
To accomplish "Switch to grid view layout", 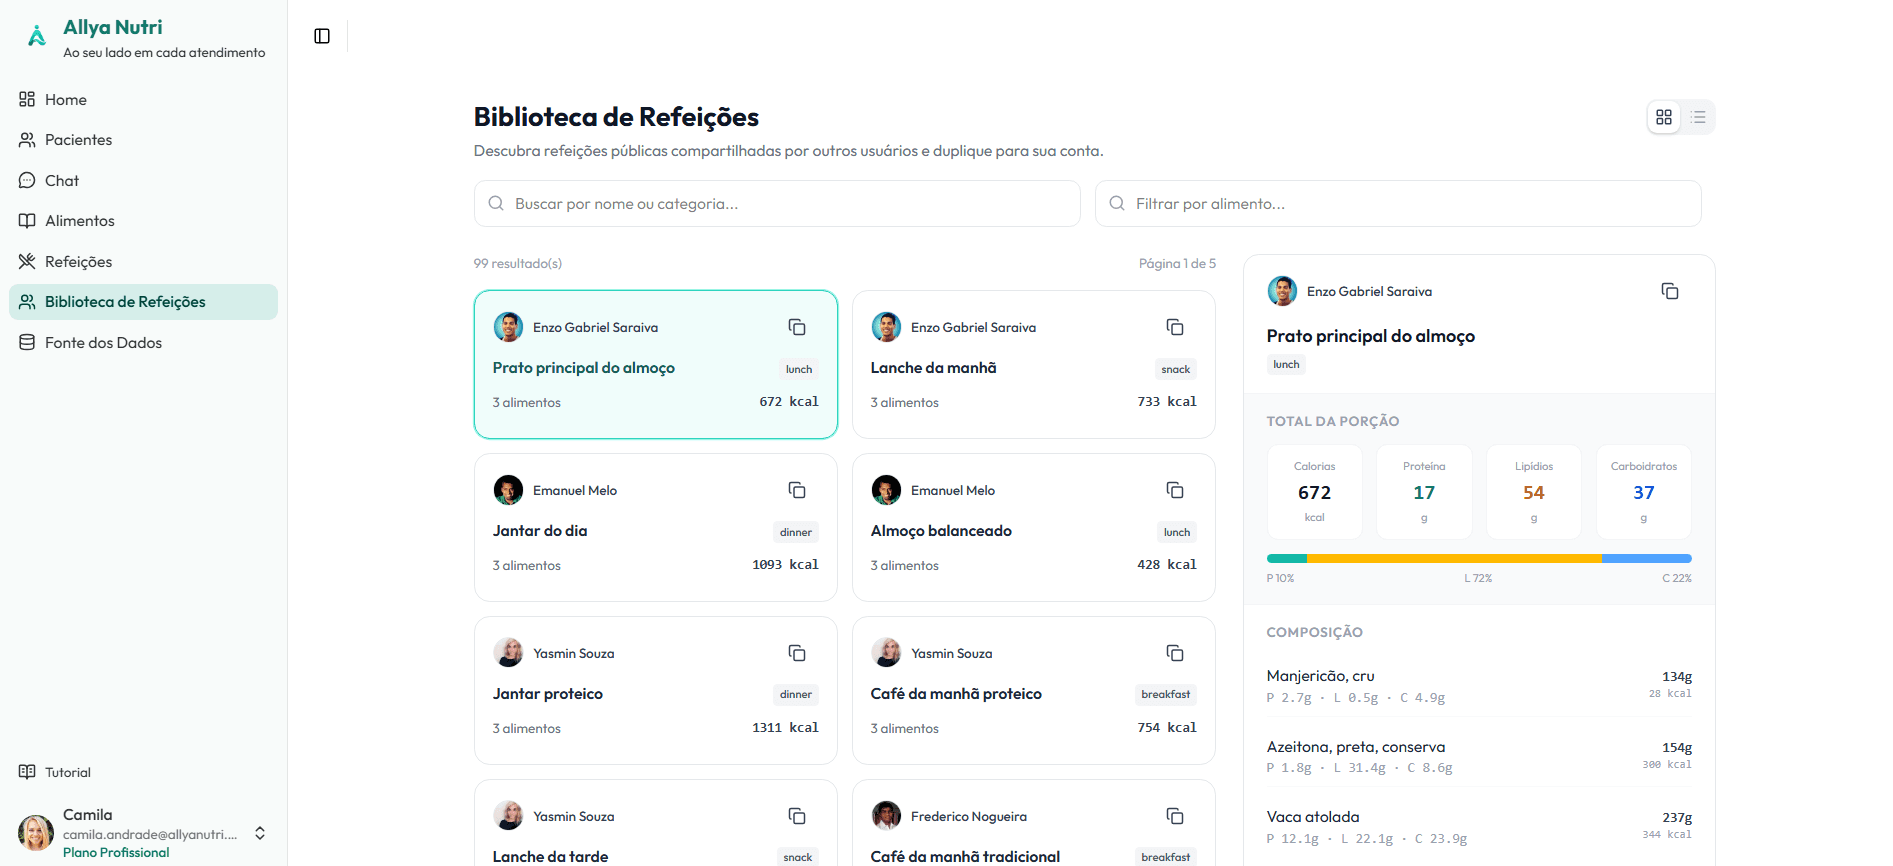I will pos(1664,117).
